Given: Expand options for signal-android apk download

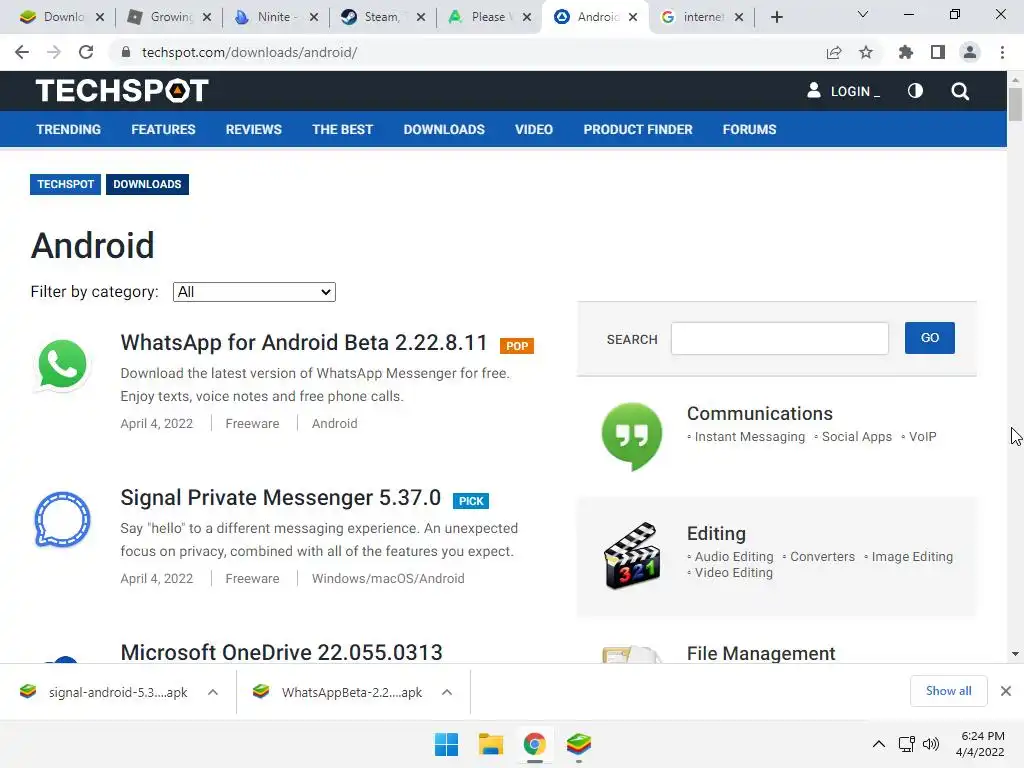Looking at the screenshot, I should (x=213, y=692).
